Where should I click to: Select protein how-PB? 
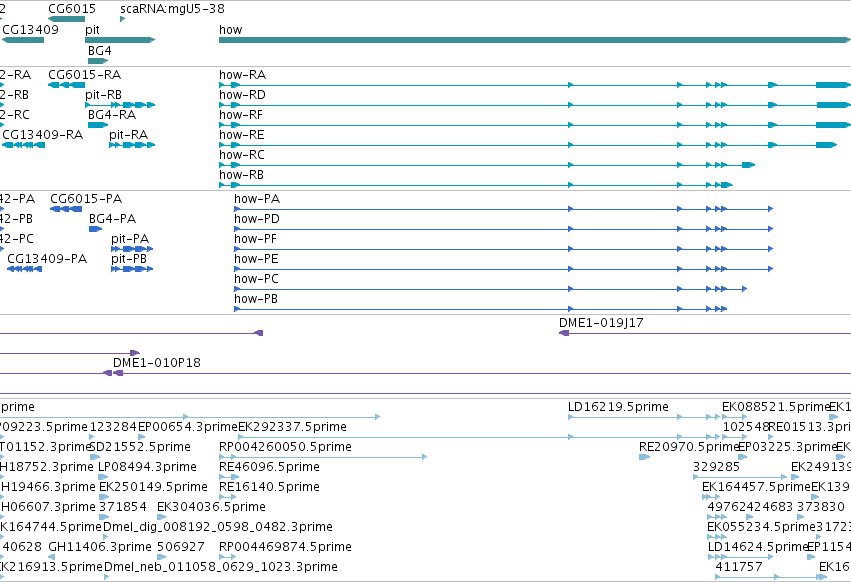pyautogui.click(x=480, y=309)
